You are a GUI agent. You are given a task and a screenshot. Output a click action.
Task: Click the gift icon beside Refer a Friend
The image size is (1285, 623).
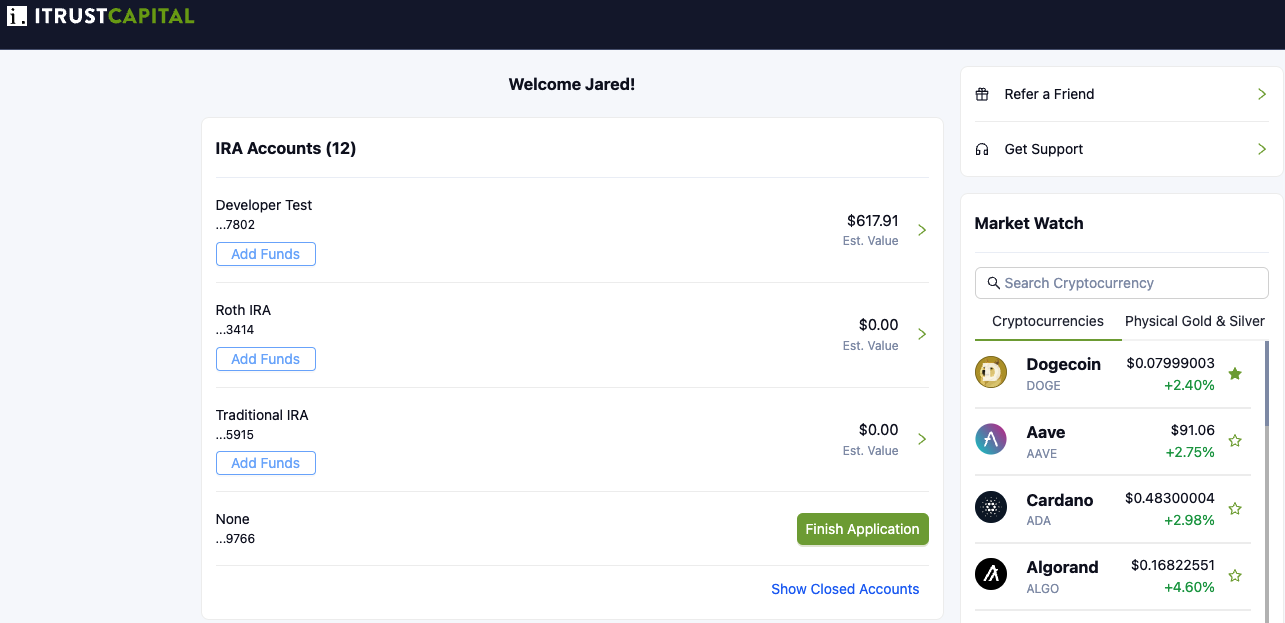982,94
